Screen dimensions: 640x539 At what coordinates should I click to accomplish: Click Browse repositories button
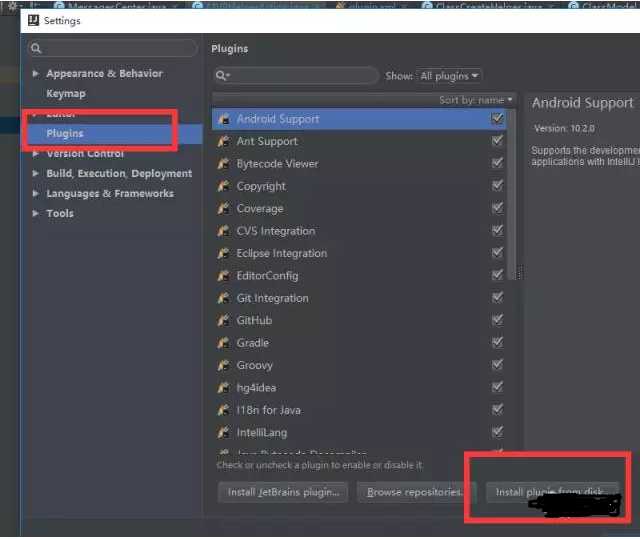[x=416, y=492]
